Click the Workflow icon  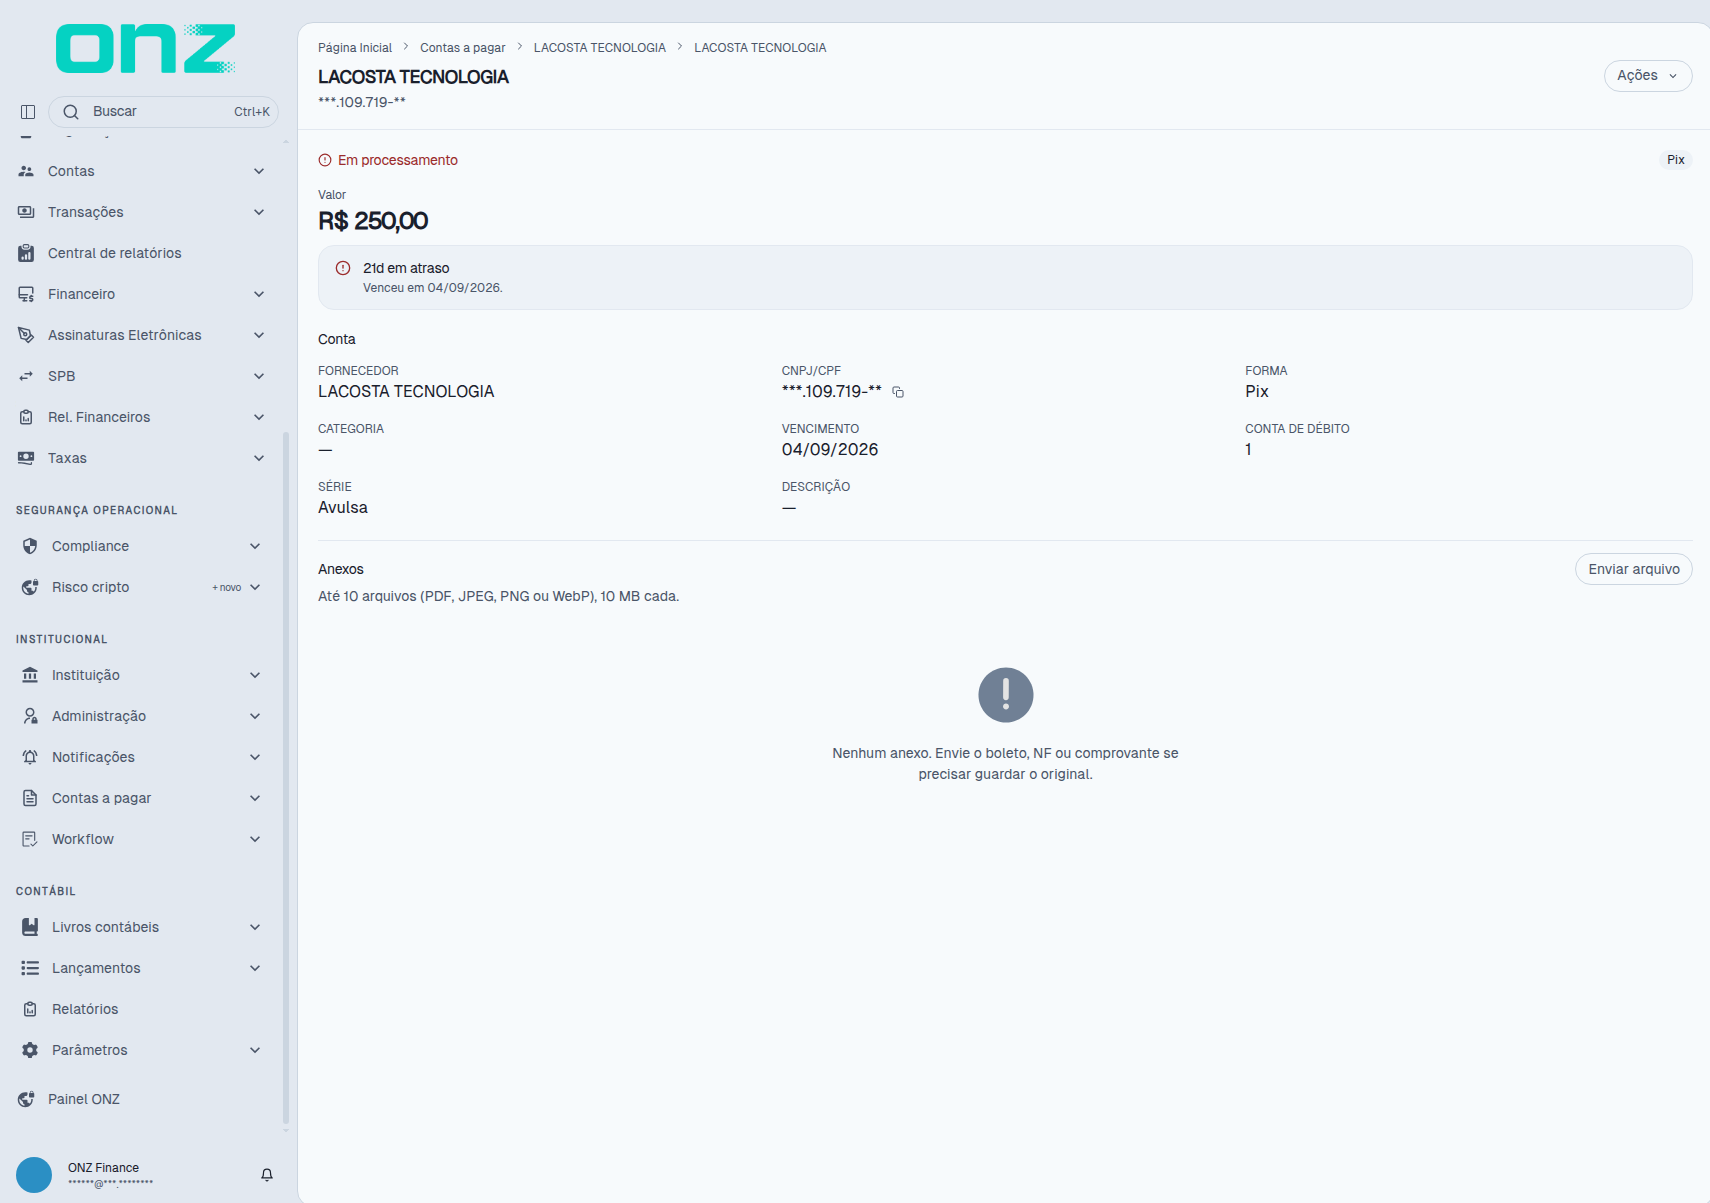[30, 839]
